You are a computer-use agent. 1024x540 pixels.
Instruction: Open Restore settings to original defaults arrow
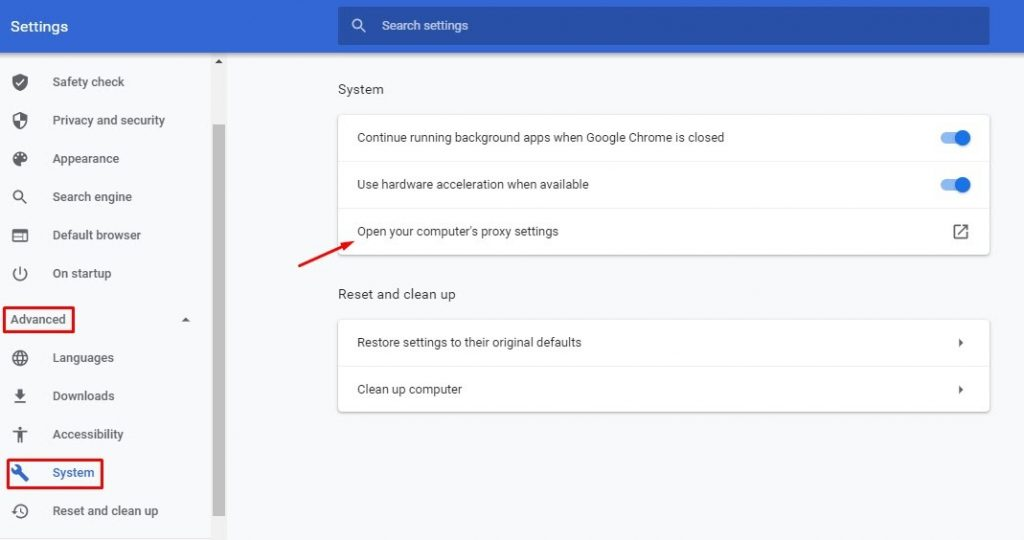960,343
